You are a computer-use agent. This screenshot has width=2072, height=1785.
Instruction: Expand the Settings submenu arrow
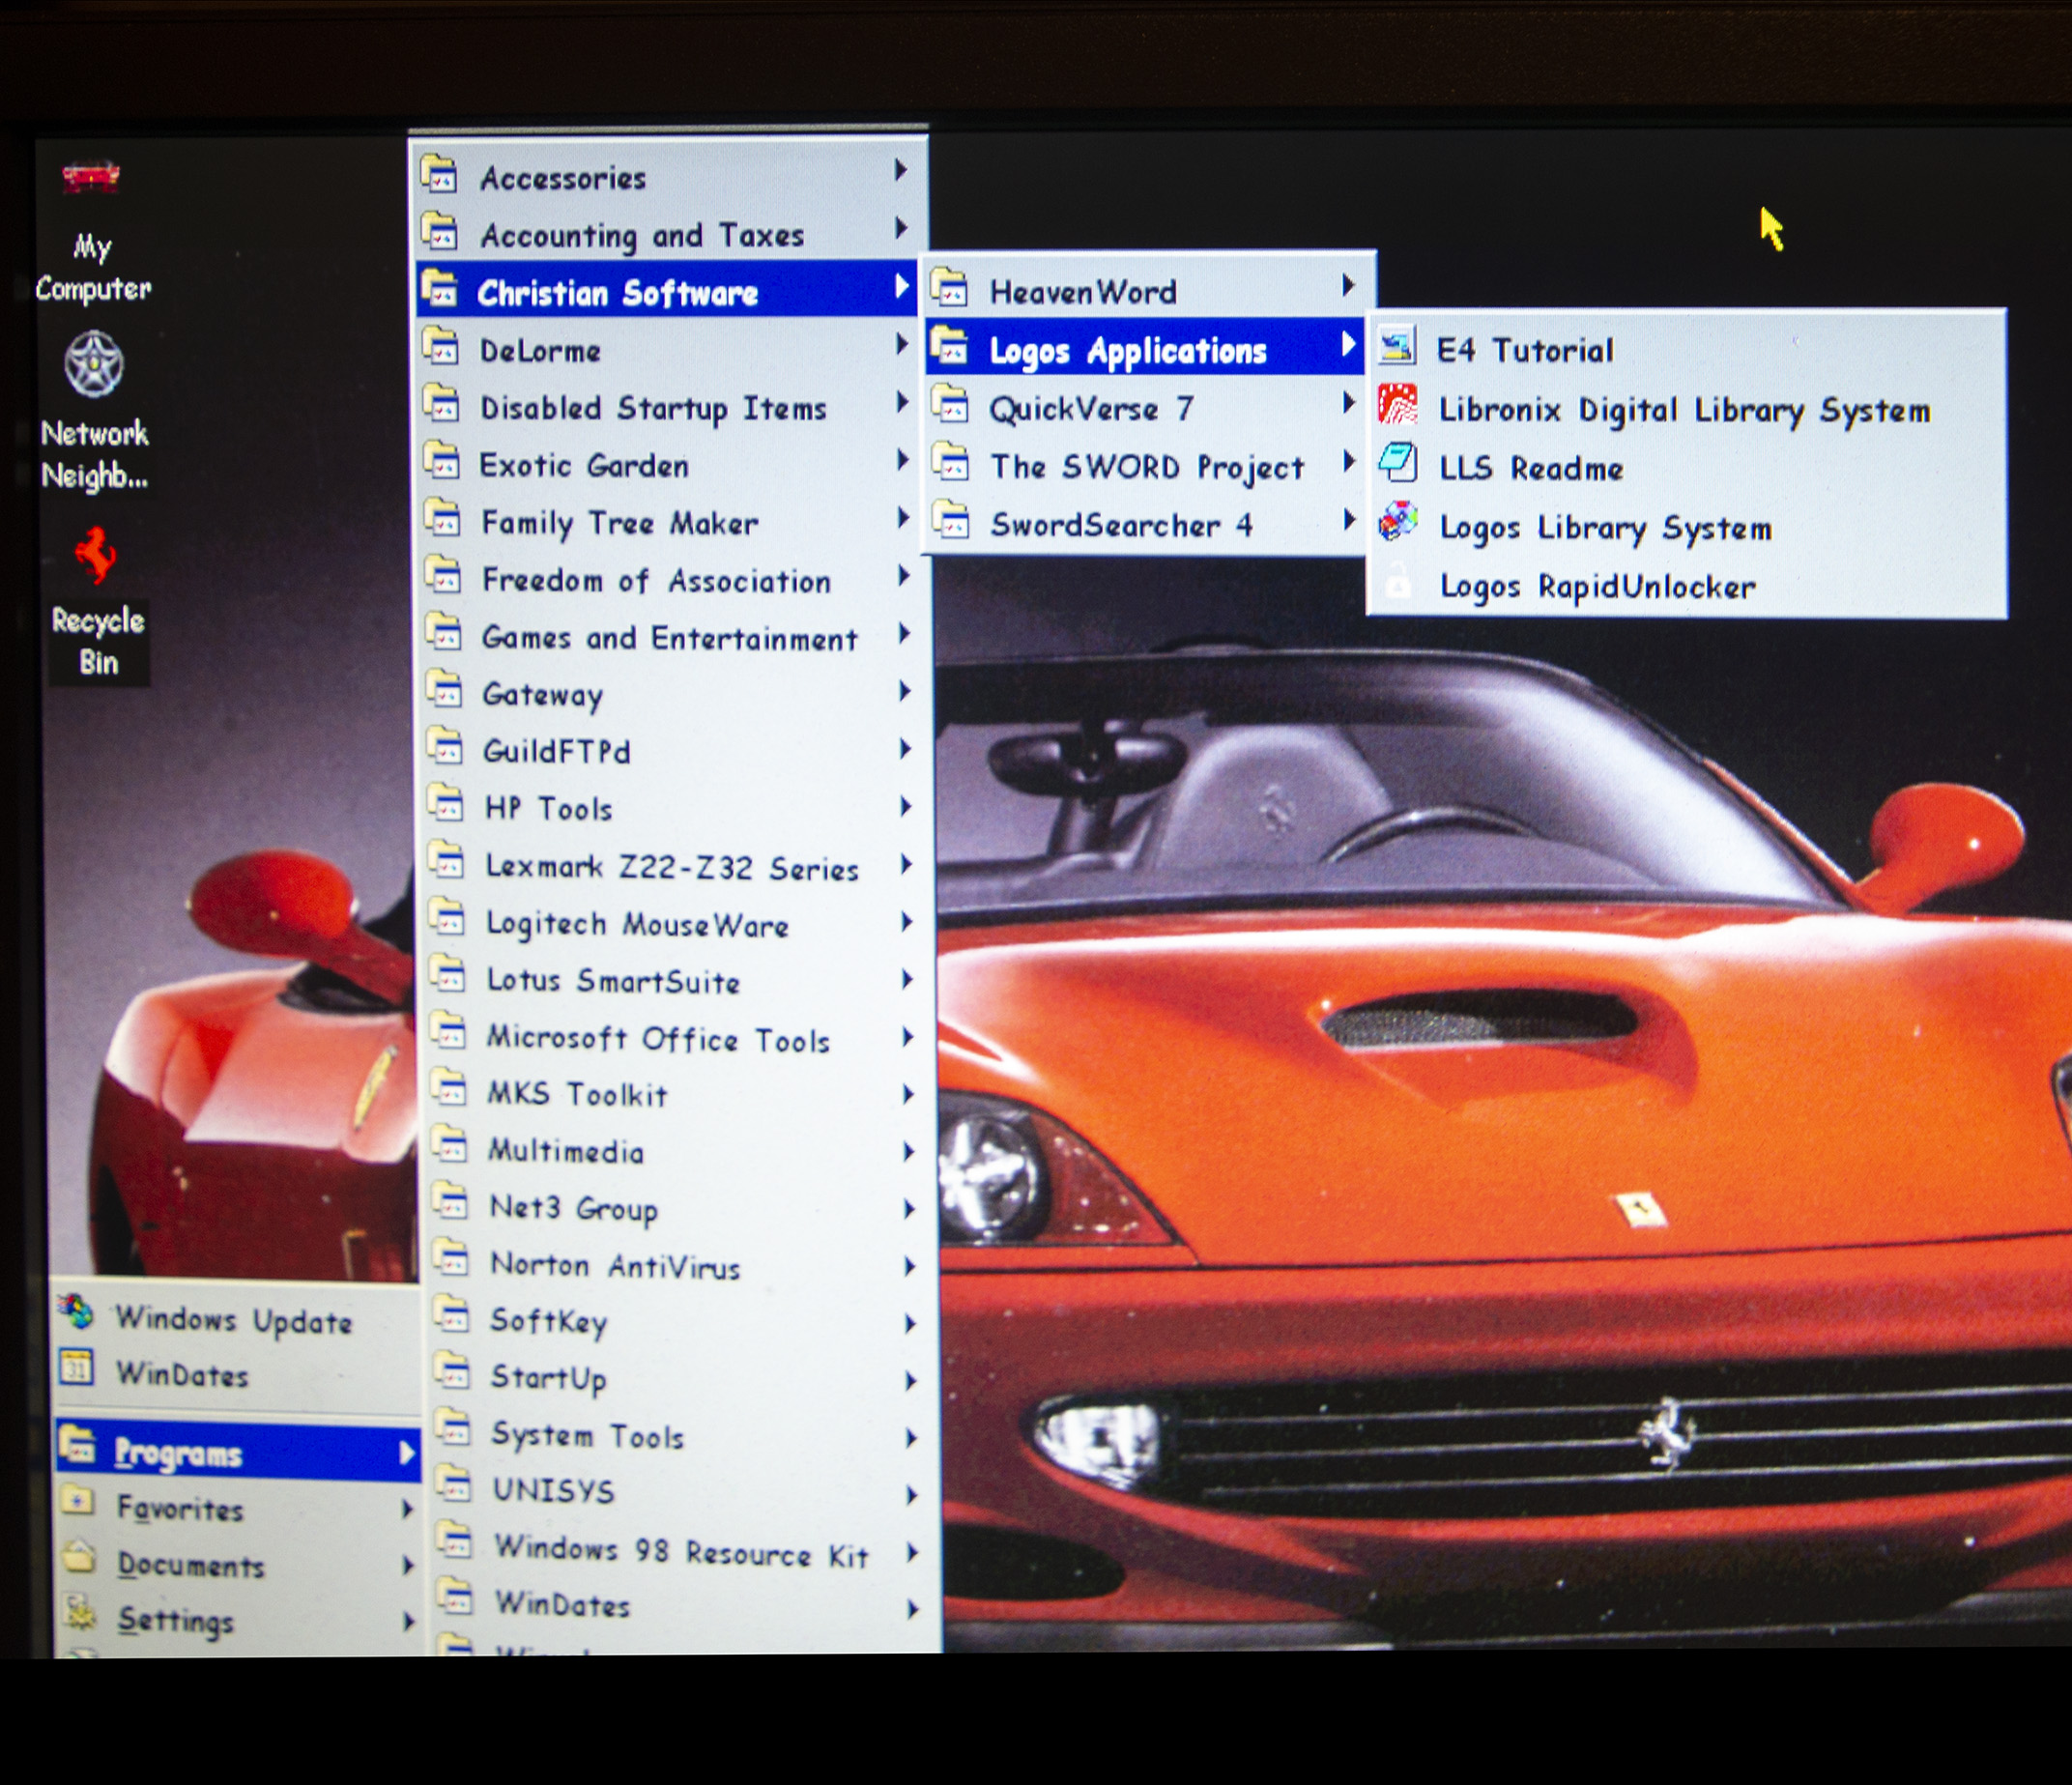pos(407,1620)
